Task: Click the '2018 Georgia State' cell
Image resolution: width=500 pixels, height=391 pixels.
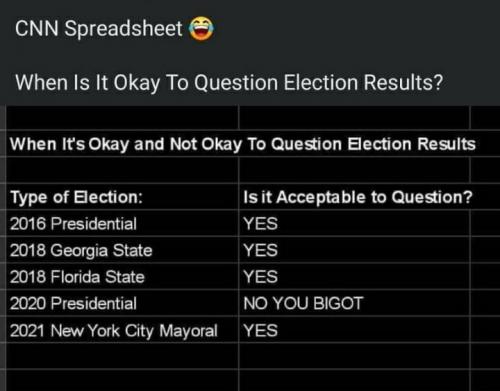Action: (122, 250)
